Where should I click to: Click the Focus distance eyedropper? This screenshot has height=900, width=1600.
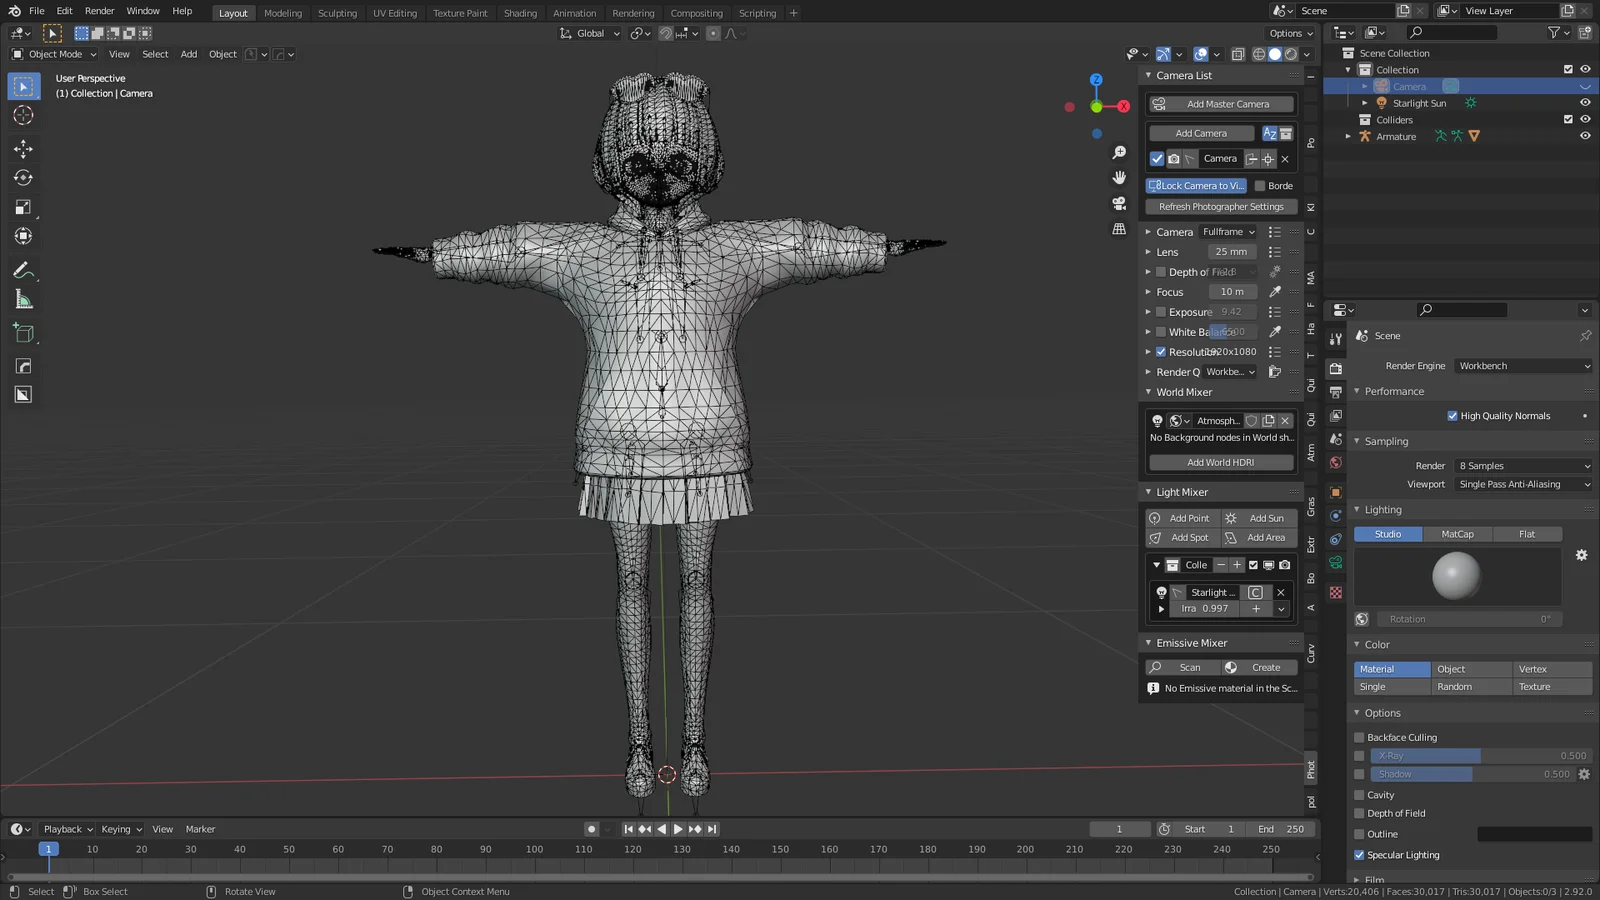[x=1274, y=291]
